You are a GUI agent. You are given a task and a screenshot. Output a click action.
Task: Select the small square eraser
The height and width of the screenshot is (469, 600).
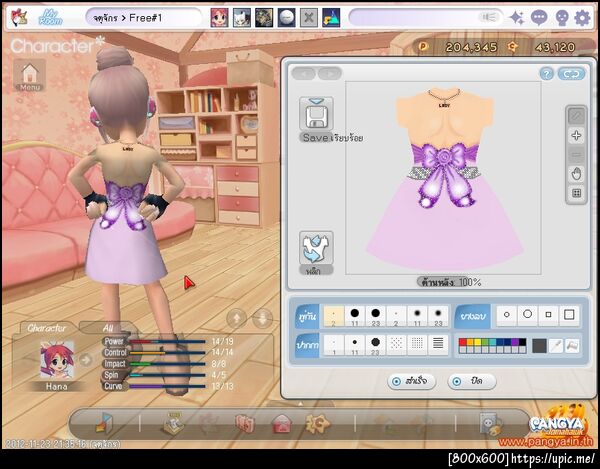[x=548, y=315]
